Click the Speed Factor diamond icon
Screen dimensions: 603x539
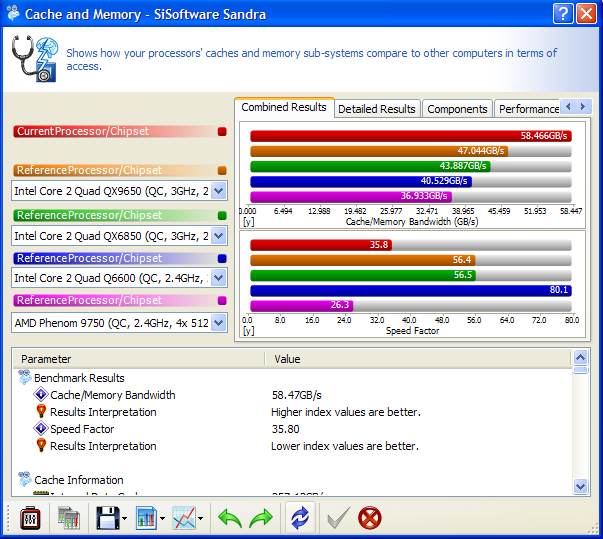pyautogui.click(x=40, y=428)
